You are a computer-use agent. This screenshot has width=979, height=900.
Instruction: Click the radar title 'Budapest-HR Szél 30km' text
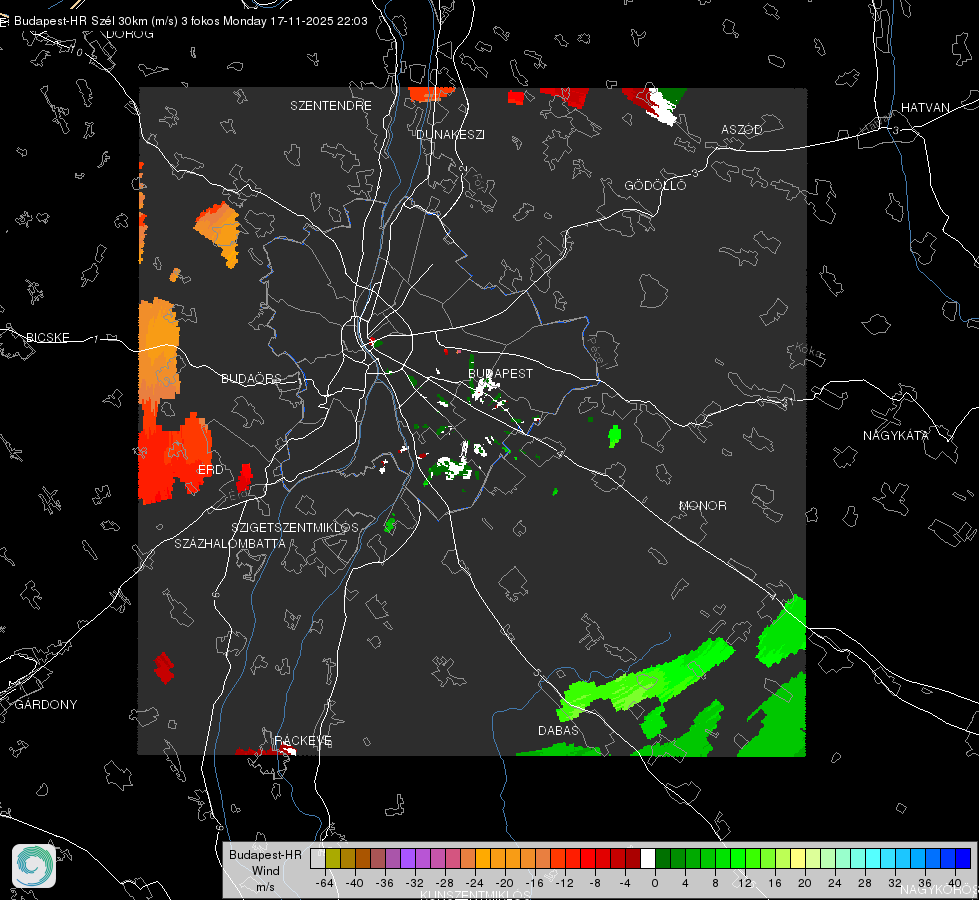pyautogui.click(x=81, y=21)
